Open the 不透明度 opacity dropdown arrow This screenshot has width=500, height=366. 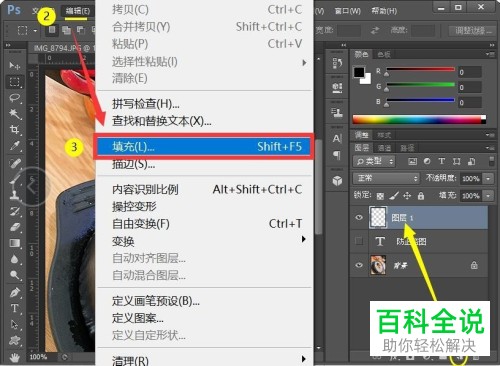coord(488,179)
